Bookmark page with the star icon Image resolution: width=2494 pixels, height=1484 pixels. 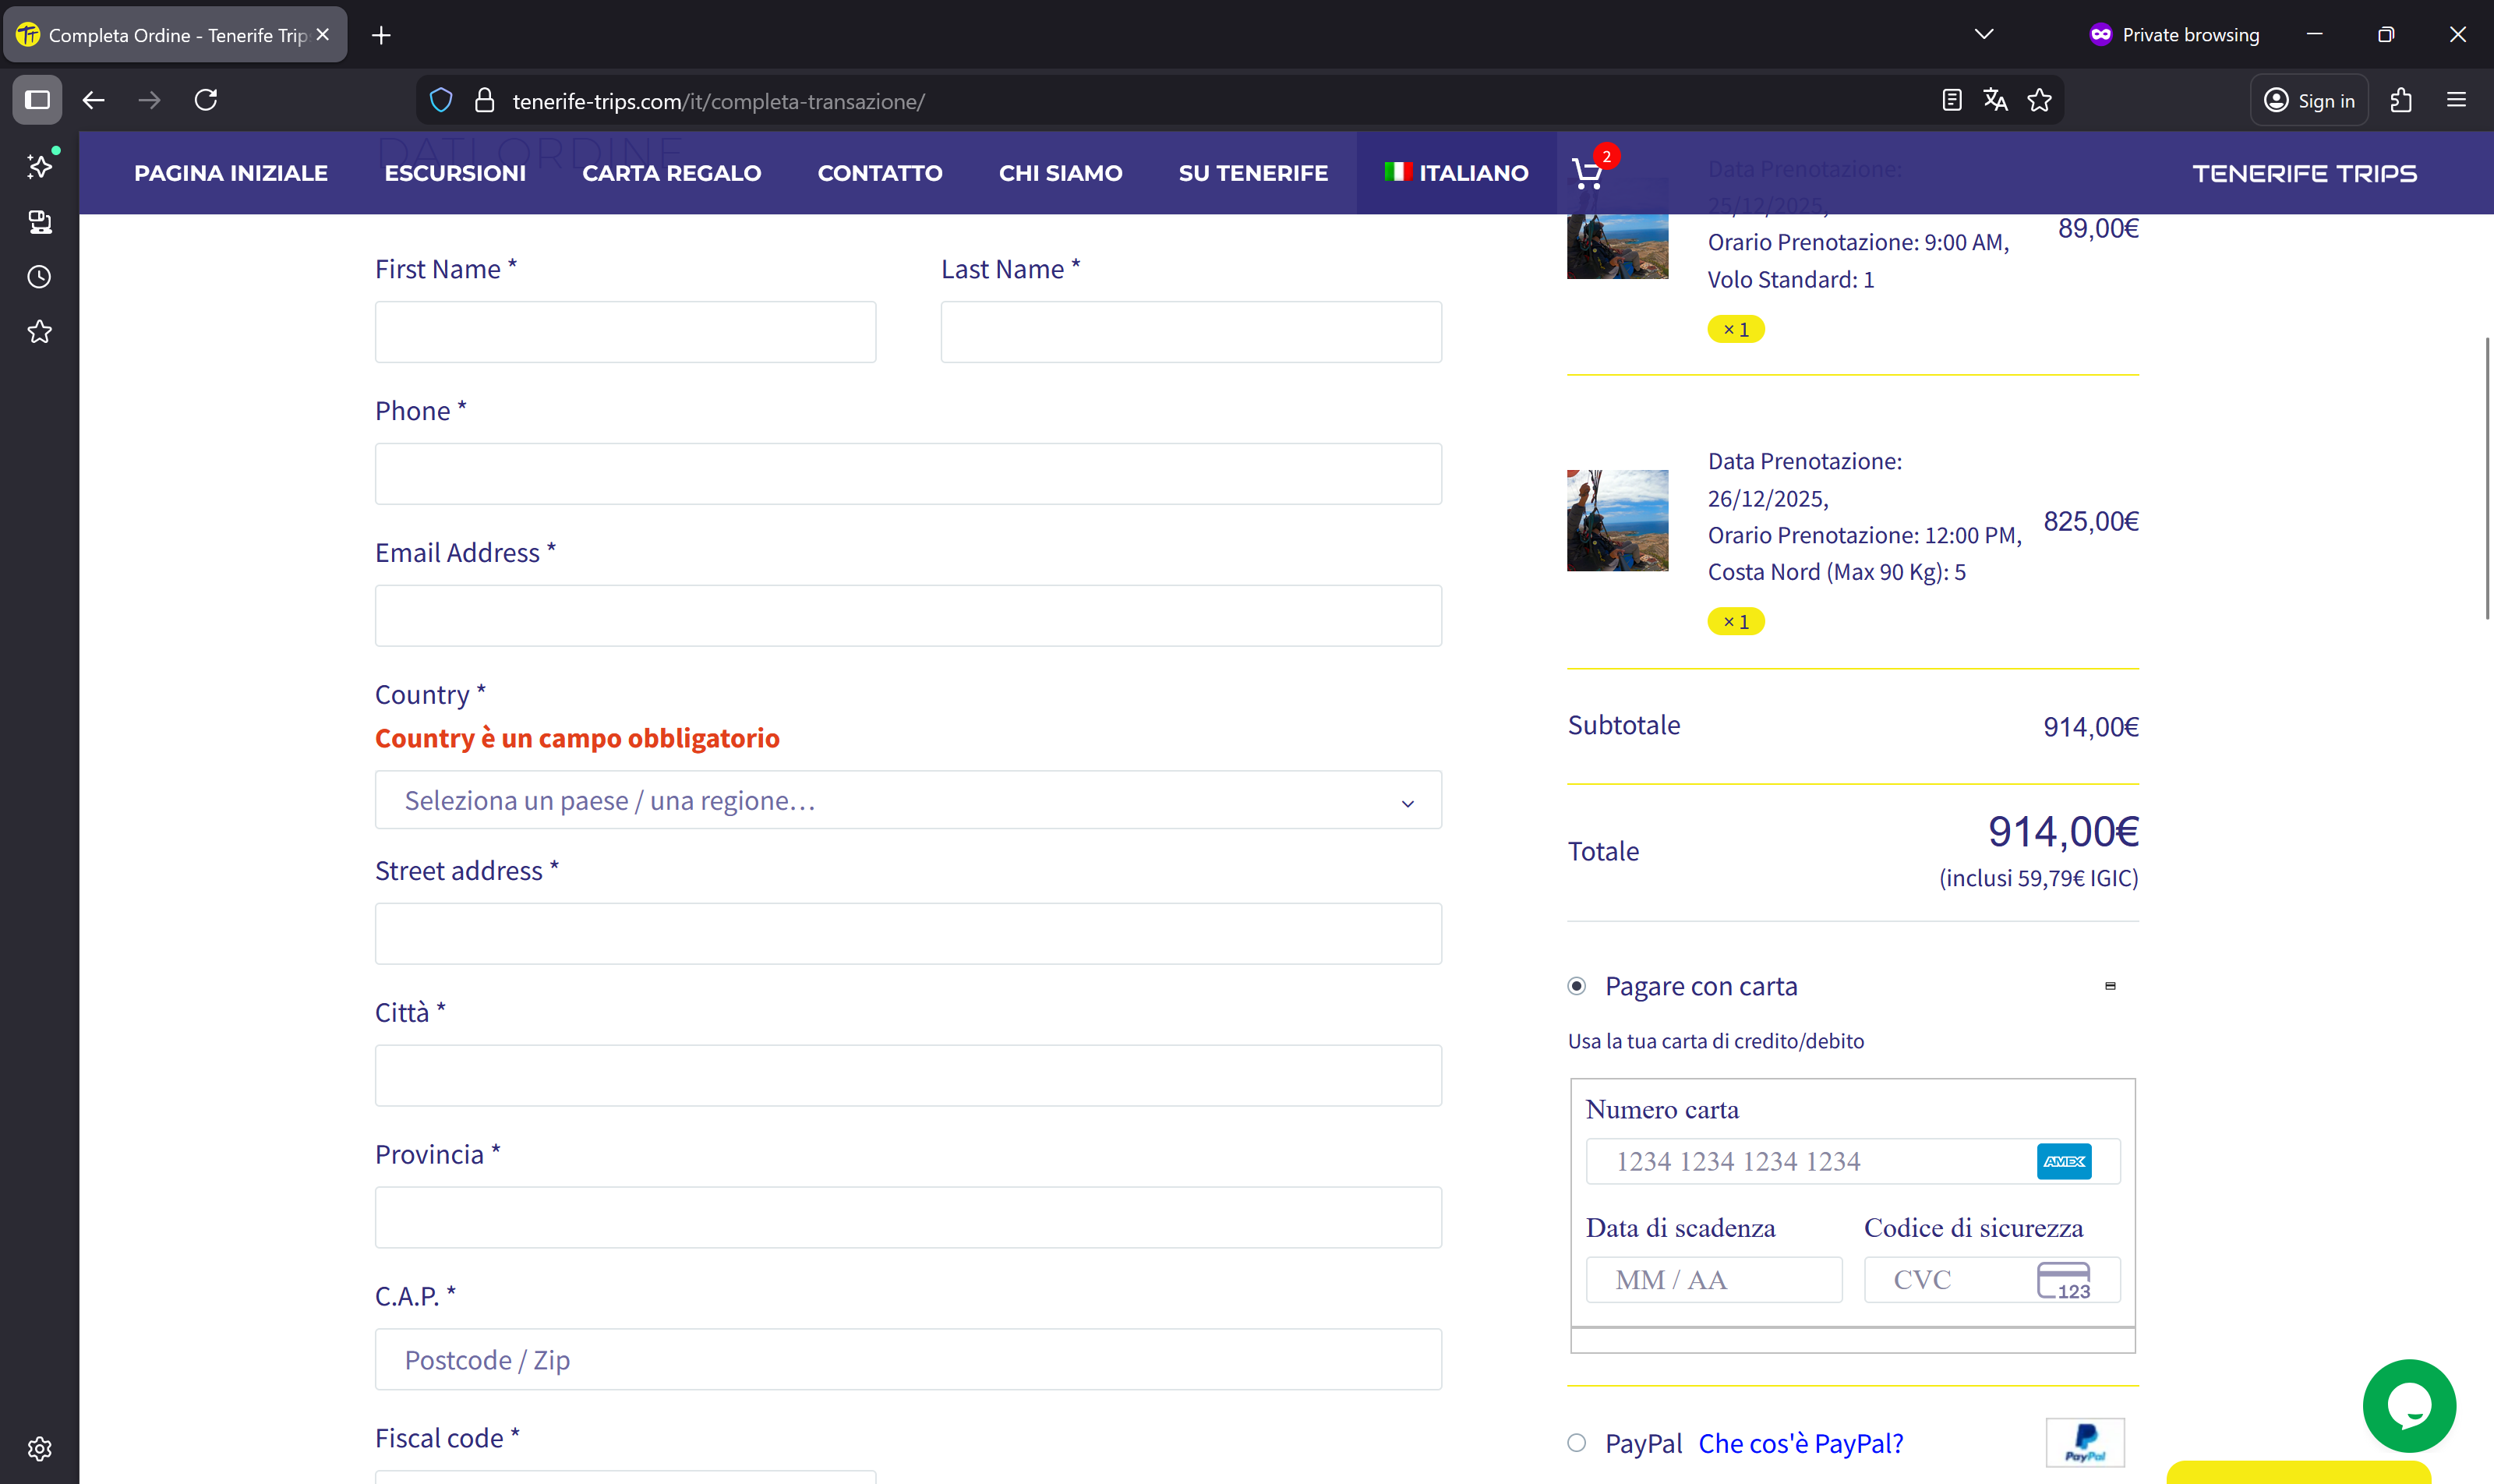pos(2039,100)
